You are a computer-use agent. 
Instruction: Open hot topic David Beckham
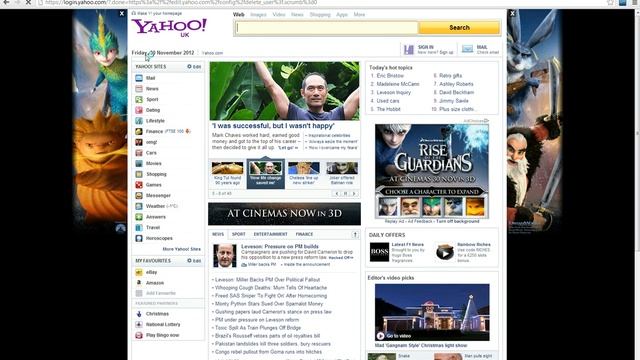pos(456,93)
